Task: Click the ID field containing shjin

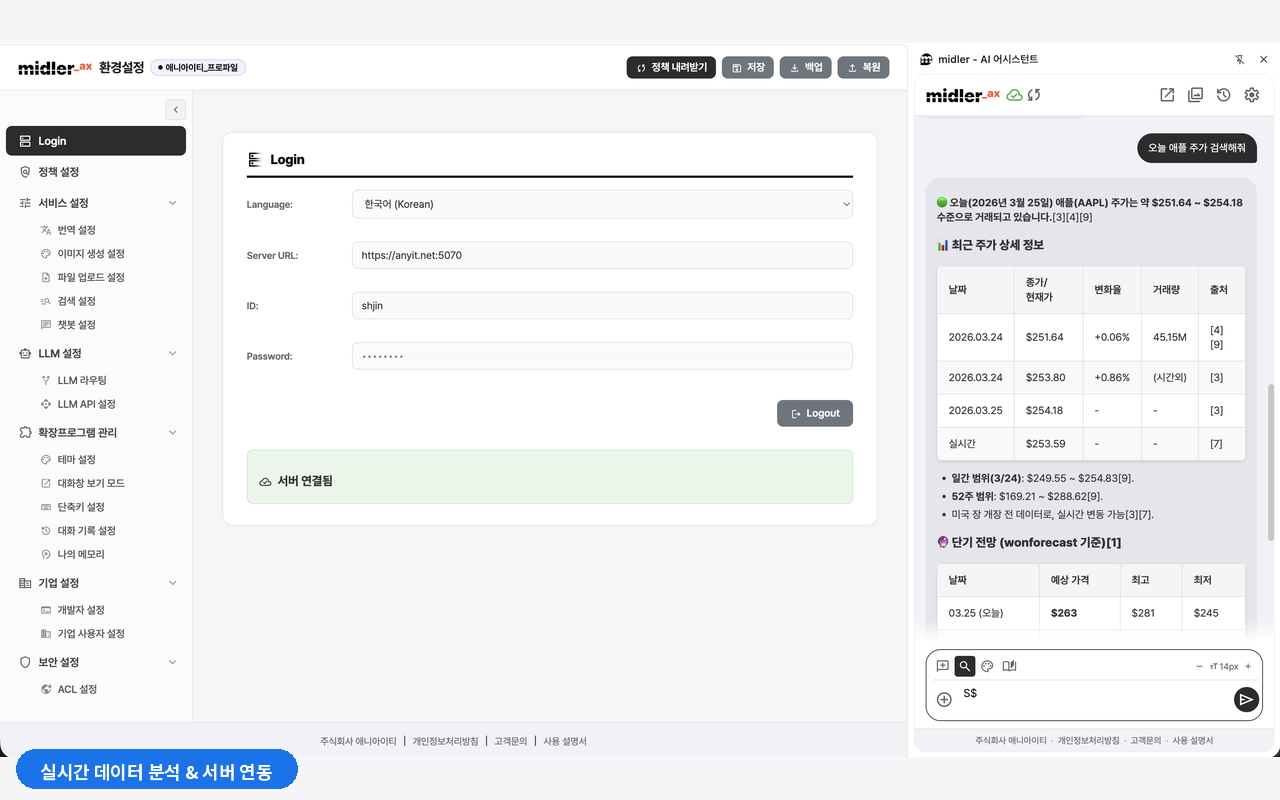Action: 602,305
